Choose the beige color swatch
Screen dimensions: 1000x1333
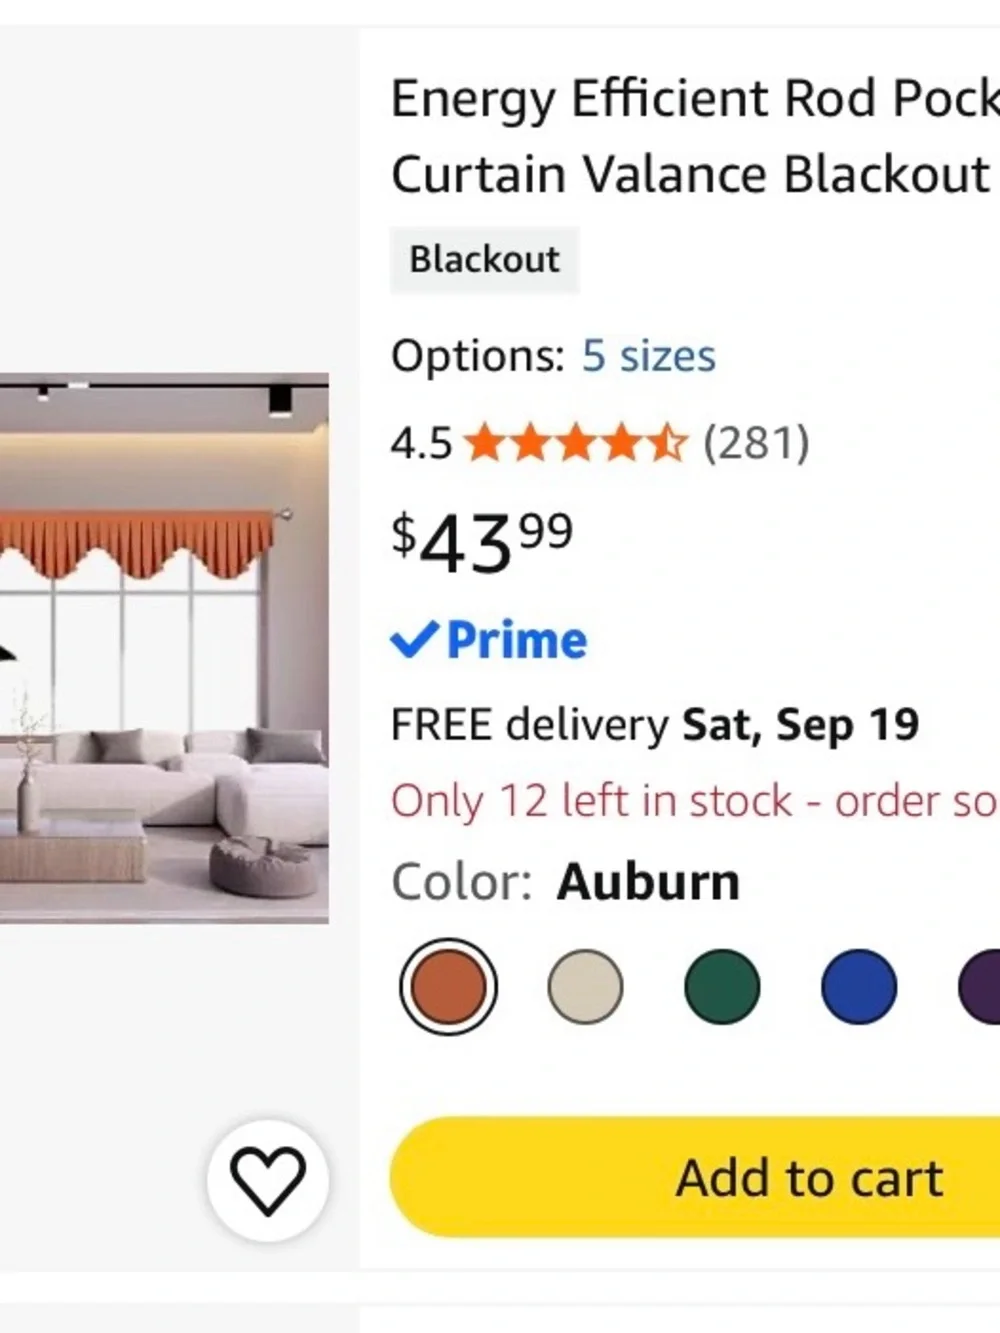585,987
